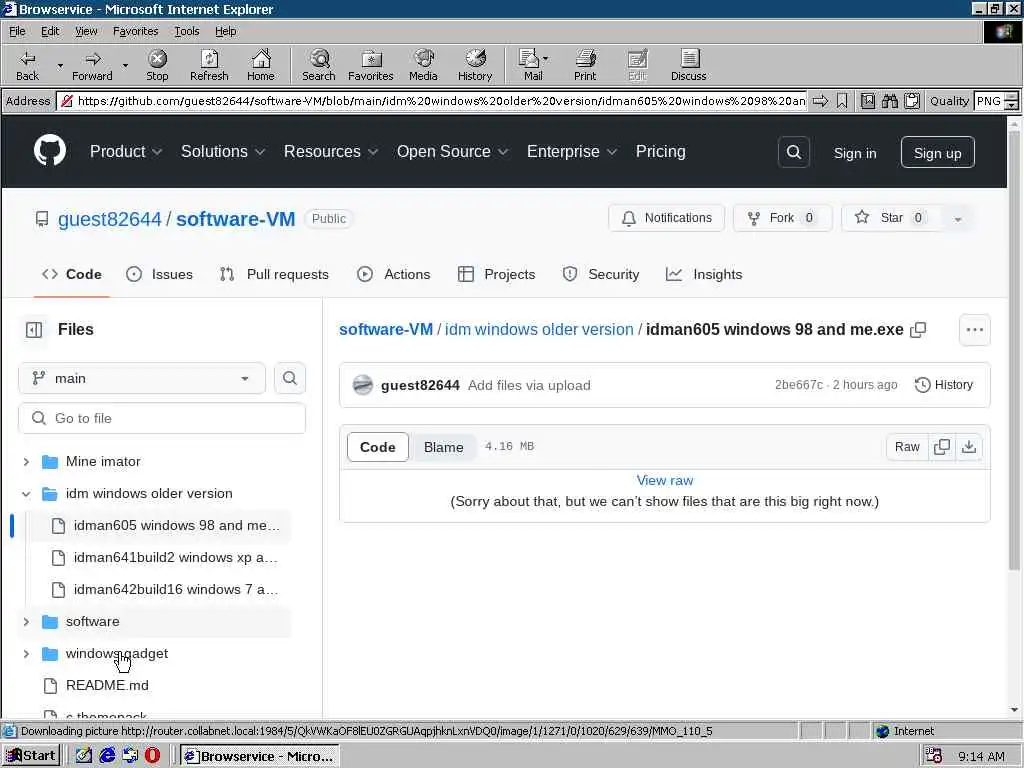
Task: Open the Product navigation dropdown
Action: [x=125, y=152]
